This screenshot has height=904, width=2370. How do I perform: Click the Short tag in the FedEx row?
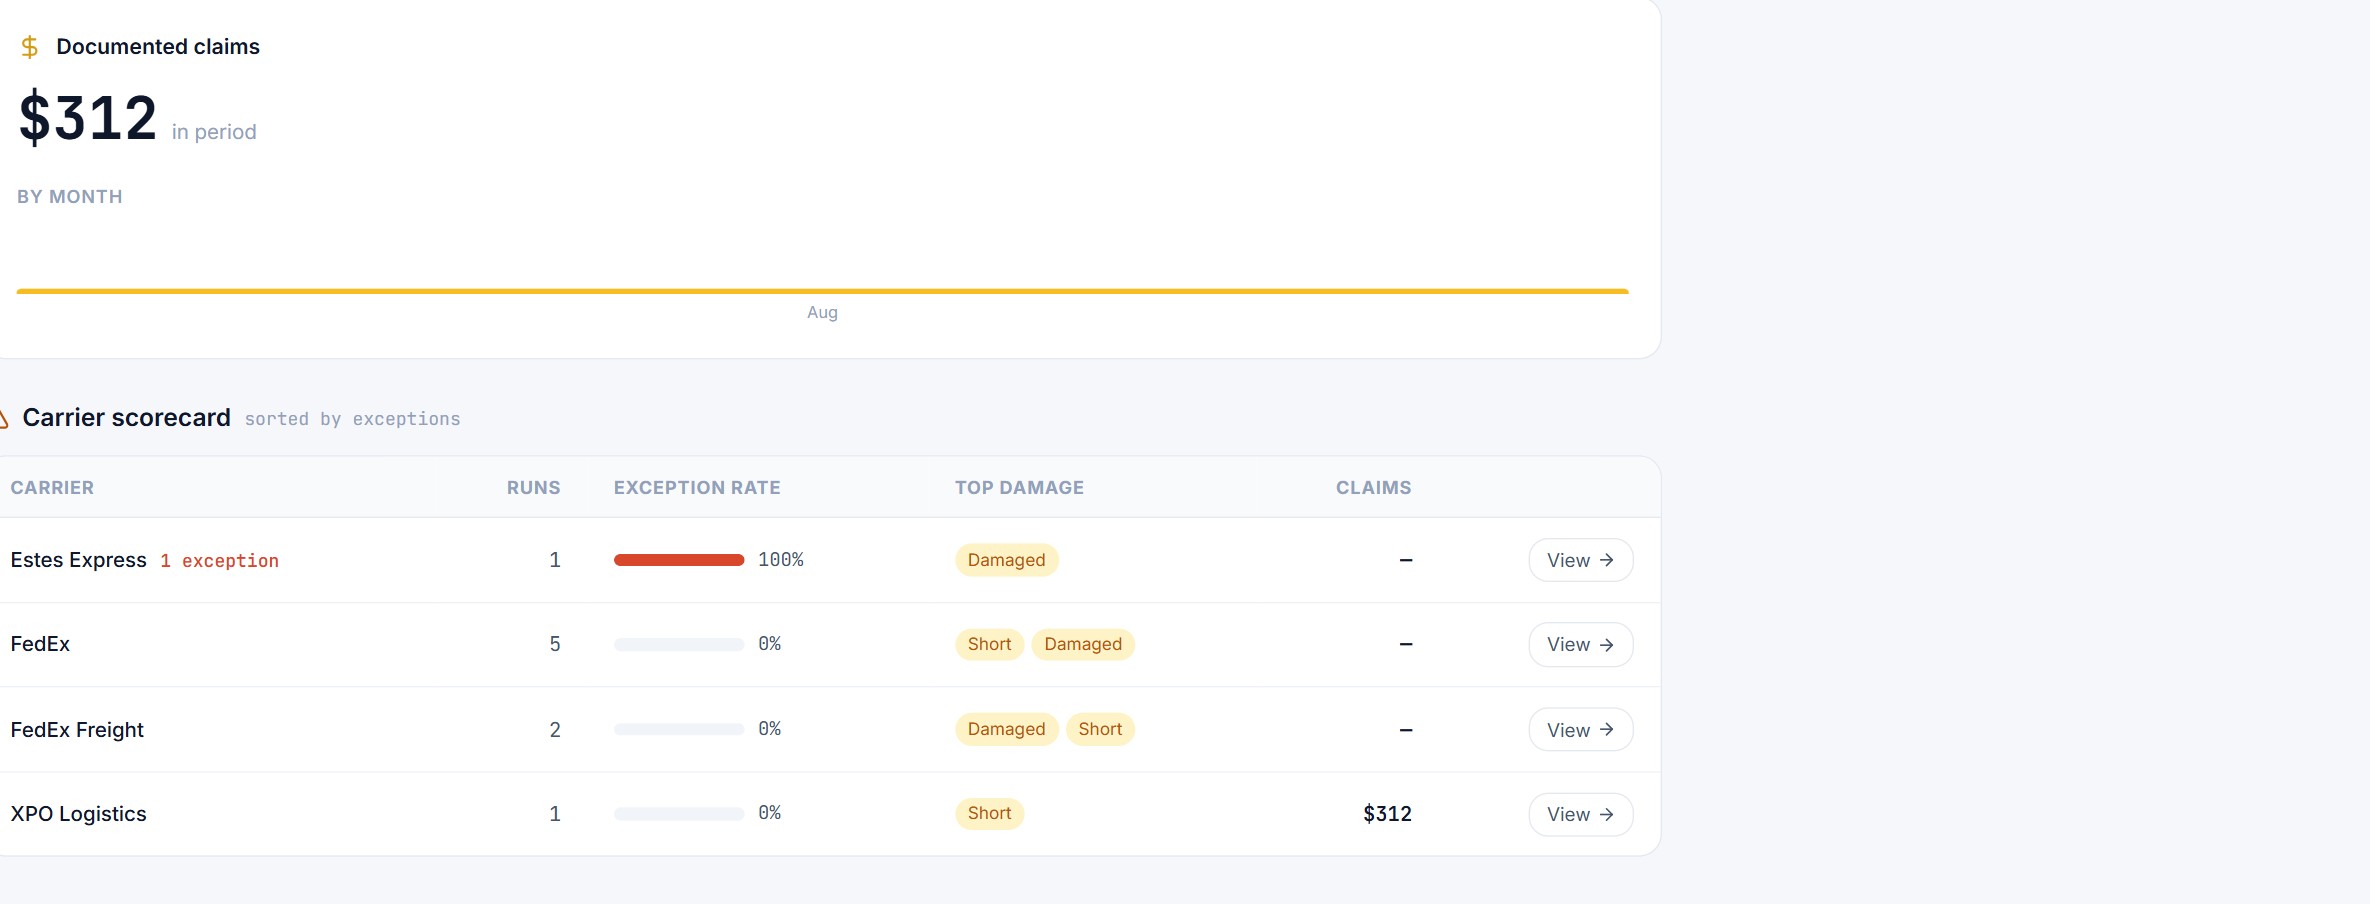click(989, 644)
